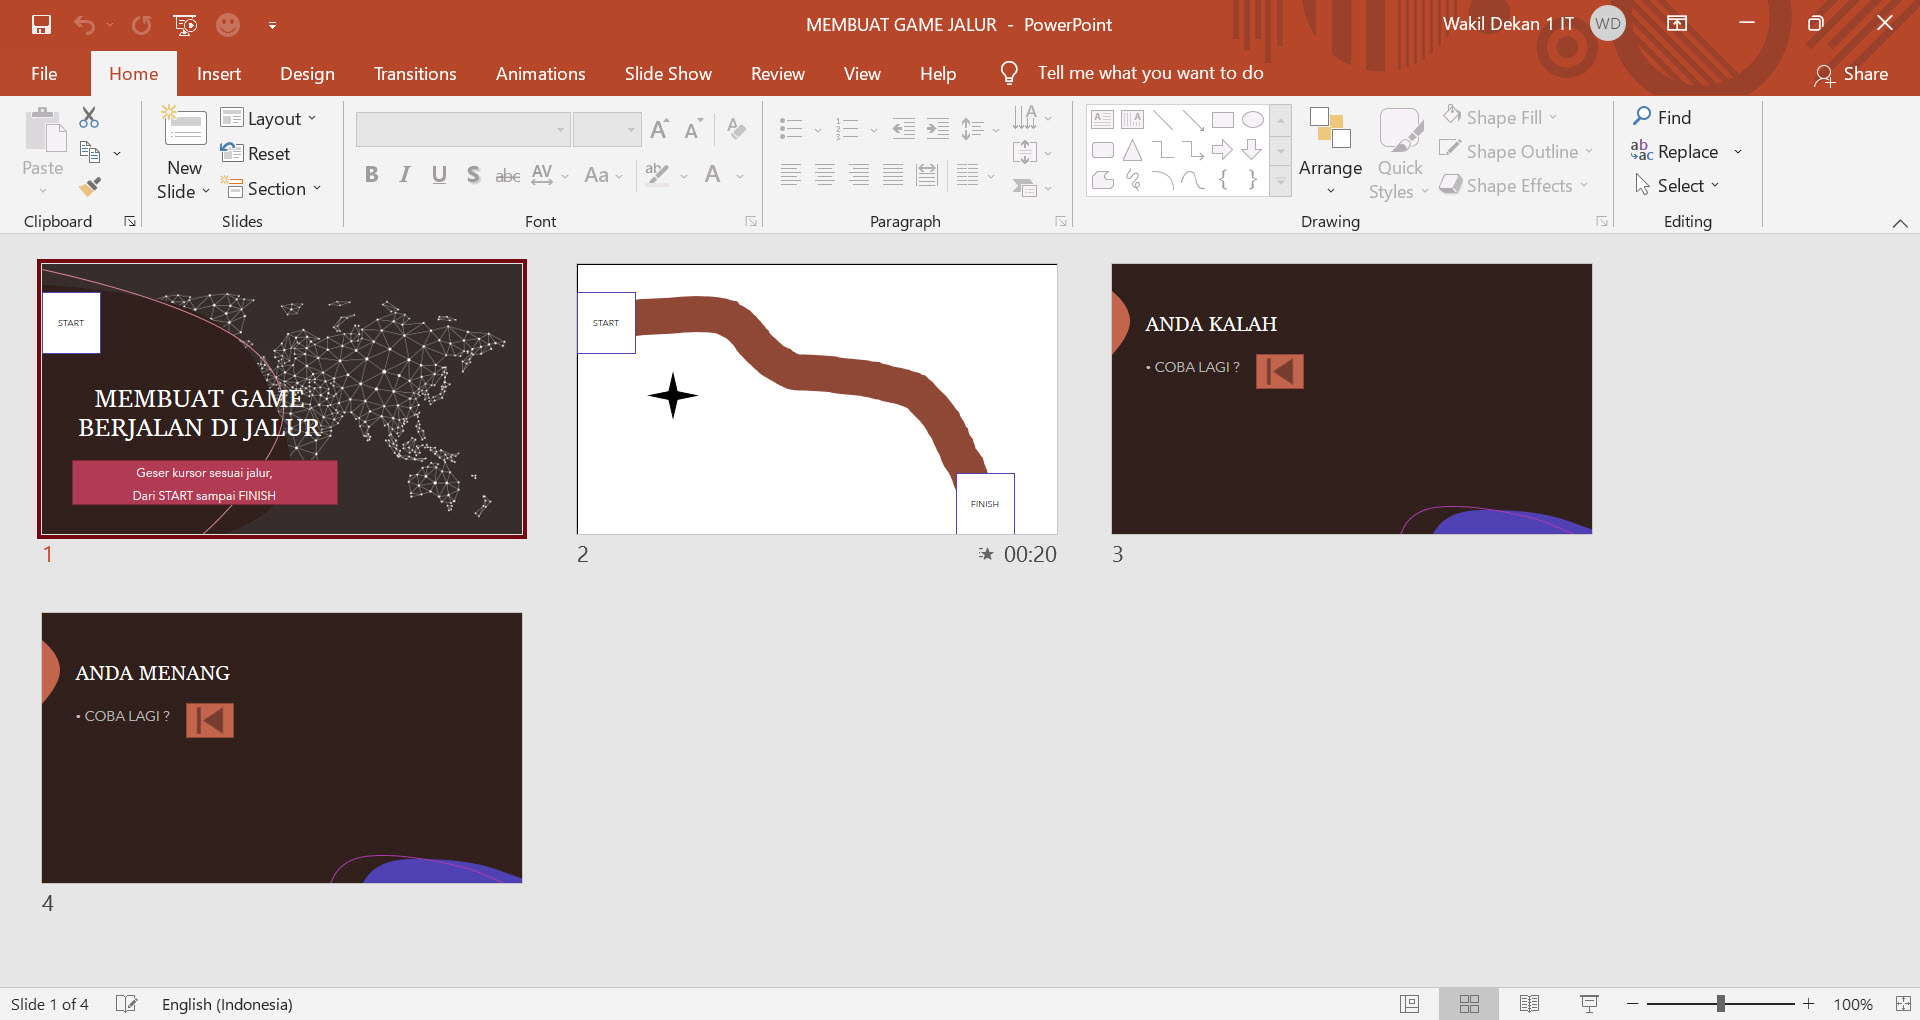Toggle Normal view in status bar

click(x=1409, y=1004)
